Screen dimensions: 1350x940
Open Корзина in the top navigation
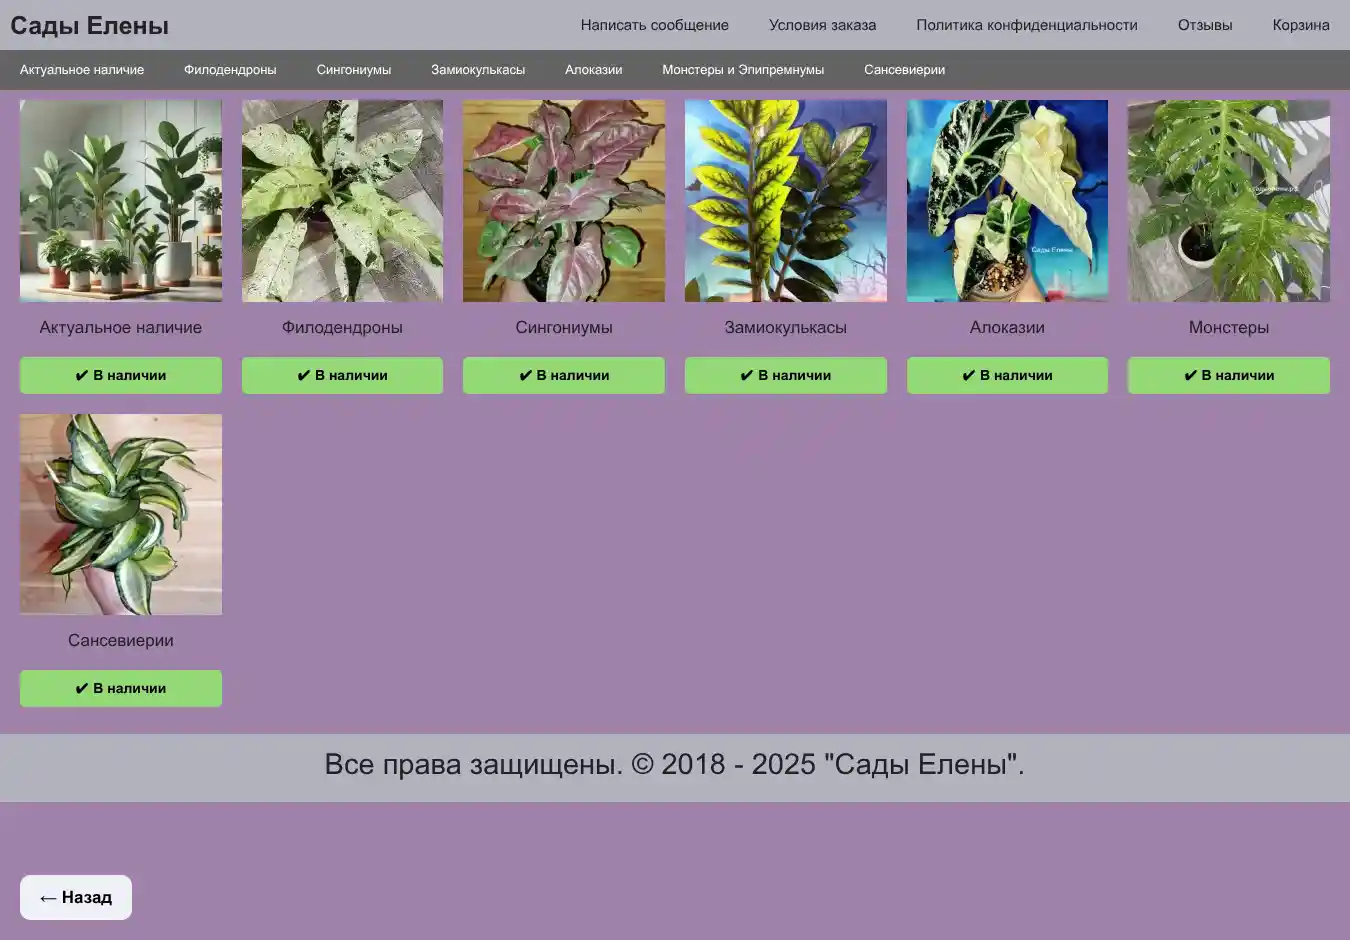pos(1300,25)
